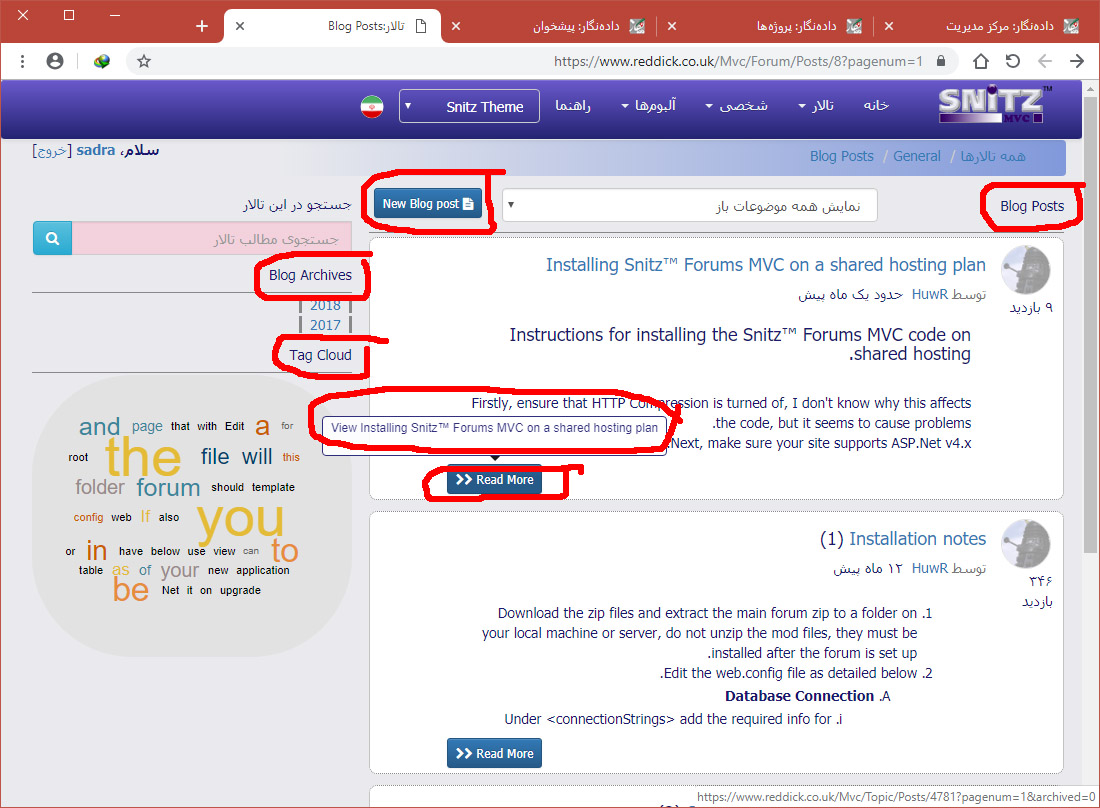
Task: Click the Snitz MVC logo
Action: click(x=994, y=106)
